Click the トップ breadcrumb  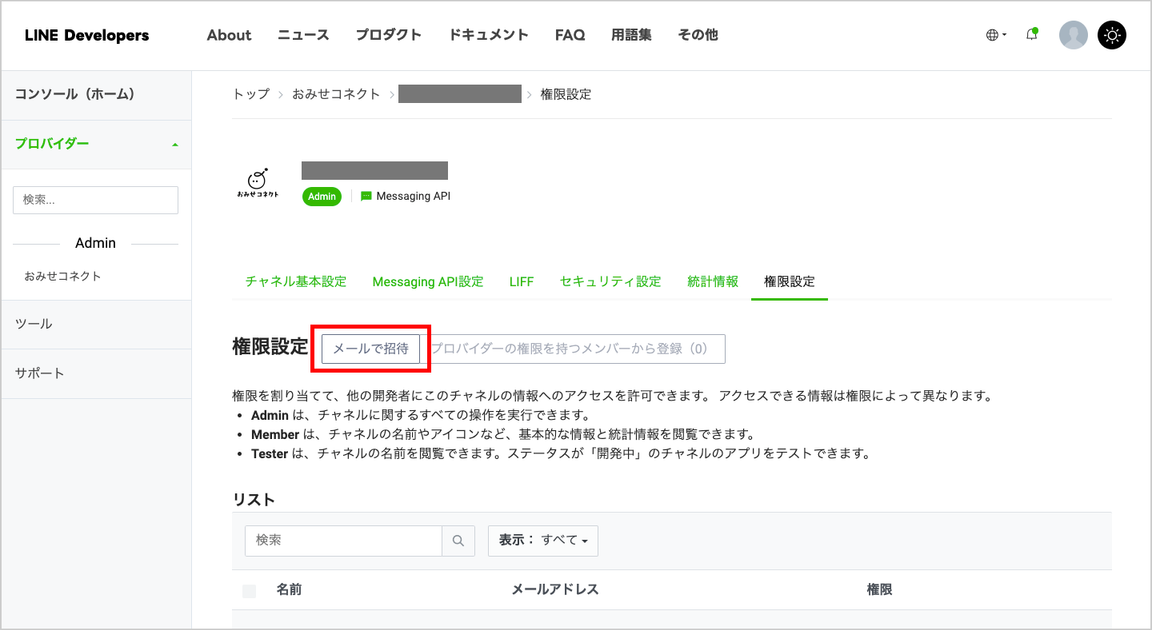[251, 94]
